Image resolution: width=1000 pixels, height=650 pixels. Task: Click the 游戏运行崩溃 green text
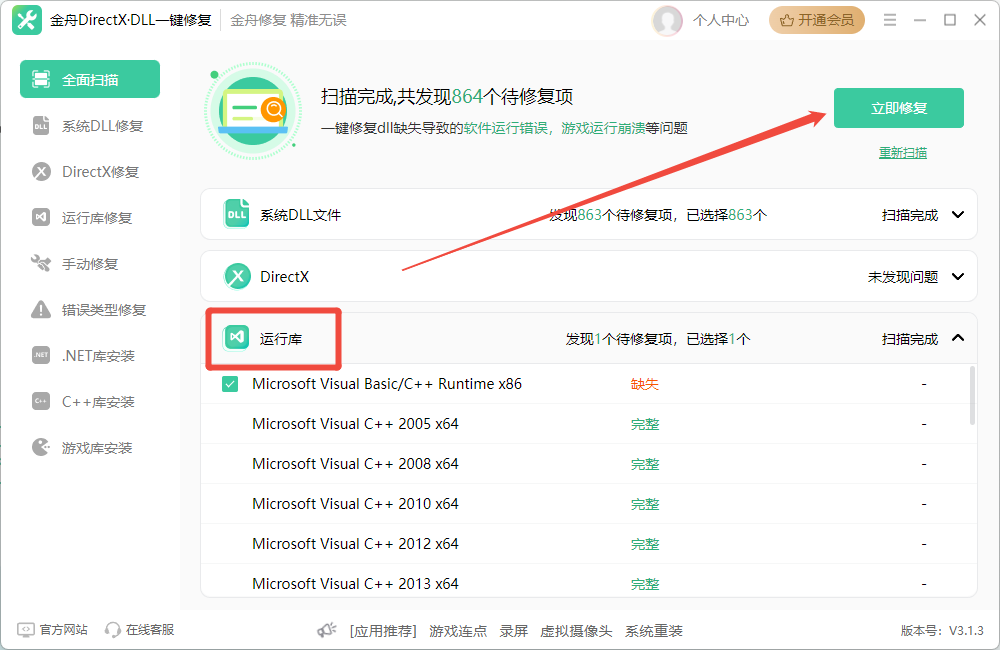(603, 128)
